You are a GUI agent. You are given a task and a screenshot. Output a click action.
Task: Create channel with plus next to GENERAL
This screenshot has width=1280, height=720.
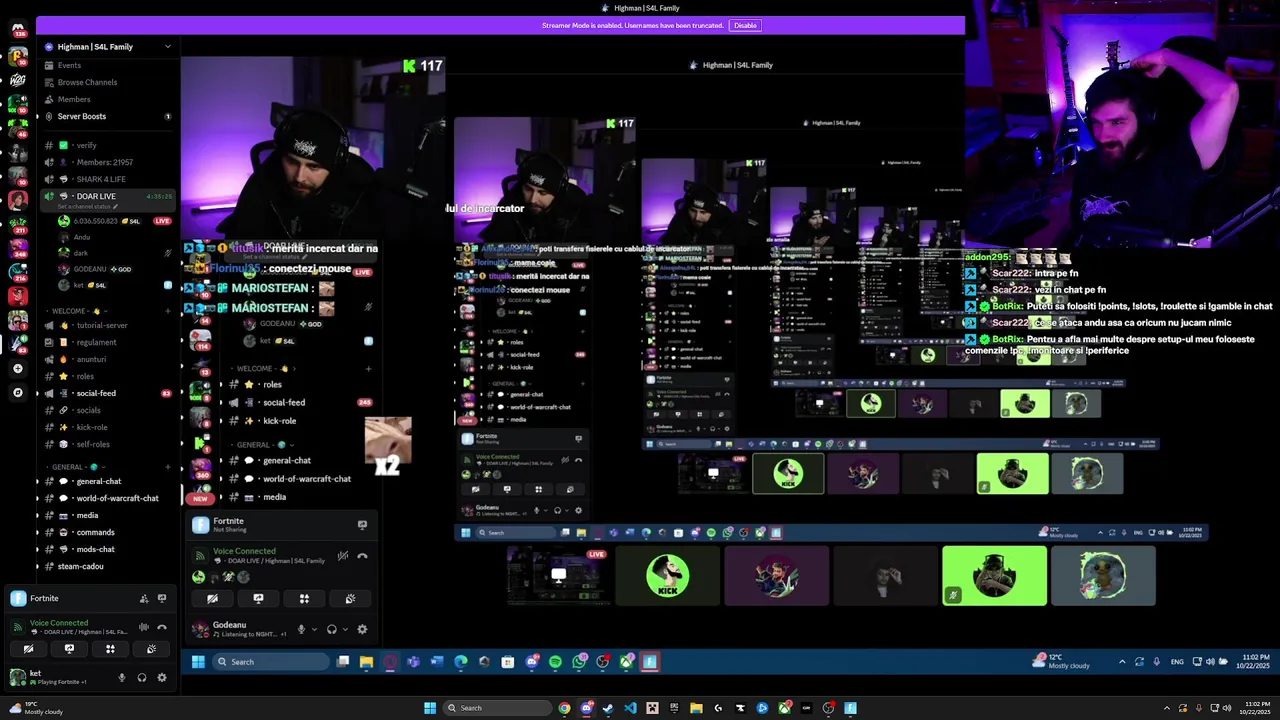point(167,467)
